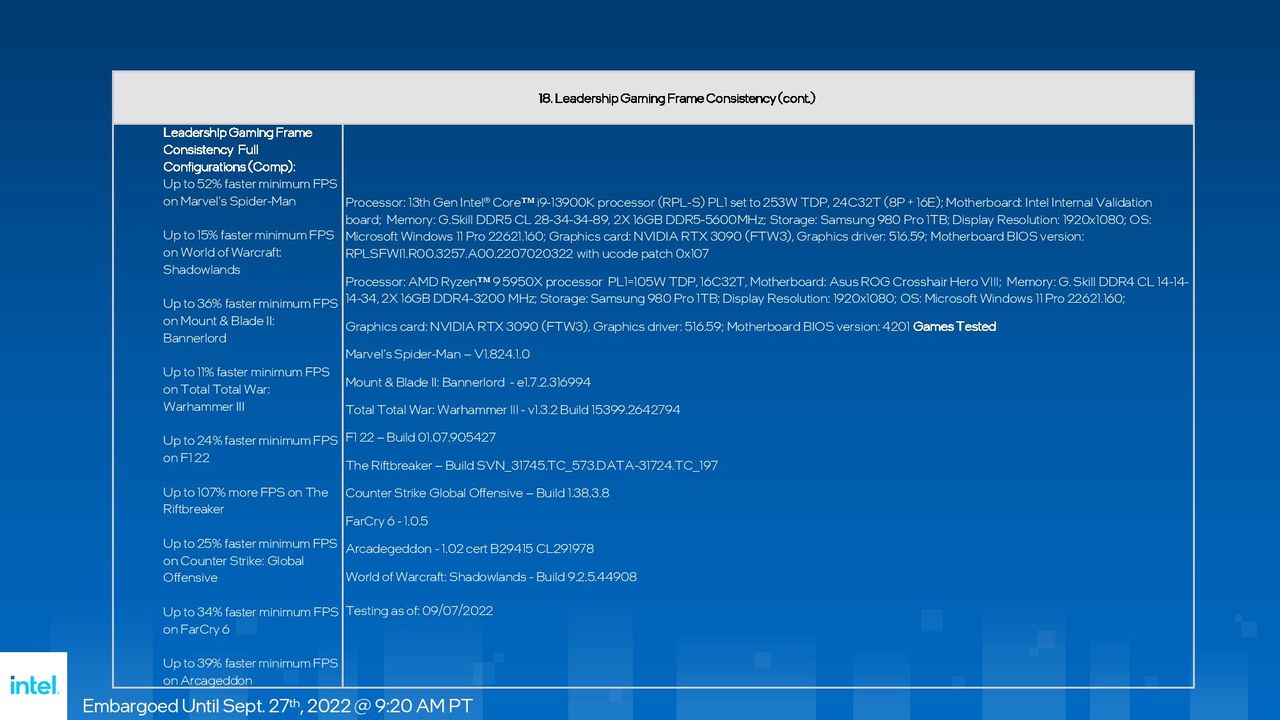1280x720 pixels.
Task: Click 'Up to 107% more FPS on The Riftbreaker'
Action: [246, 500]
